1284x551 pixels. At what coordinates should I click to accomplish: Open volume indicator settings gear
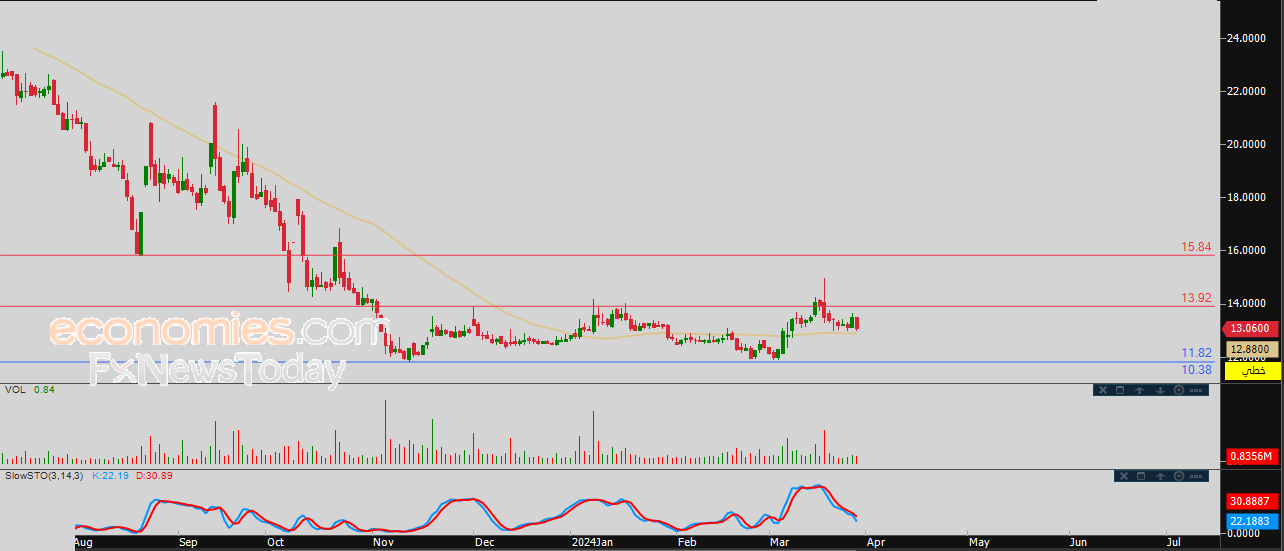pyautogui.click(x=1178, y=390)
